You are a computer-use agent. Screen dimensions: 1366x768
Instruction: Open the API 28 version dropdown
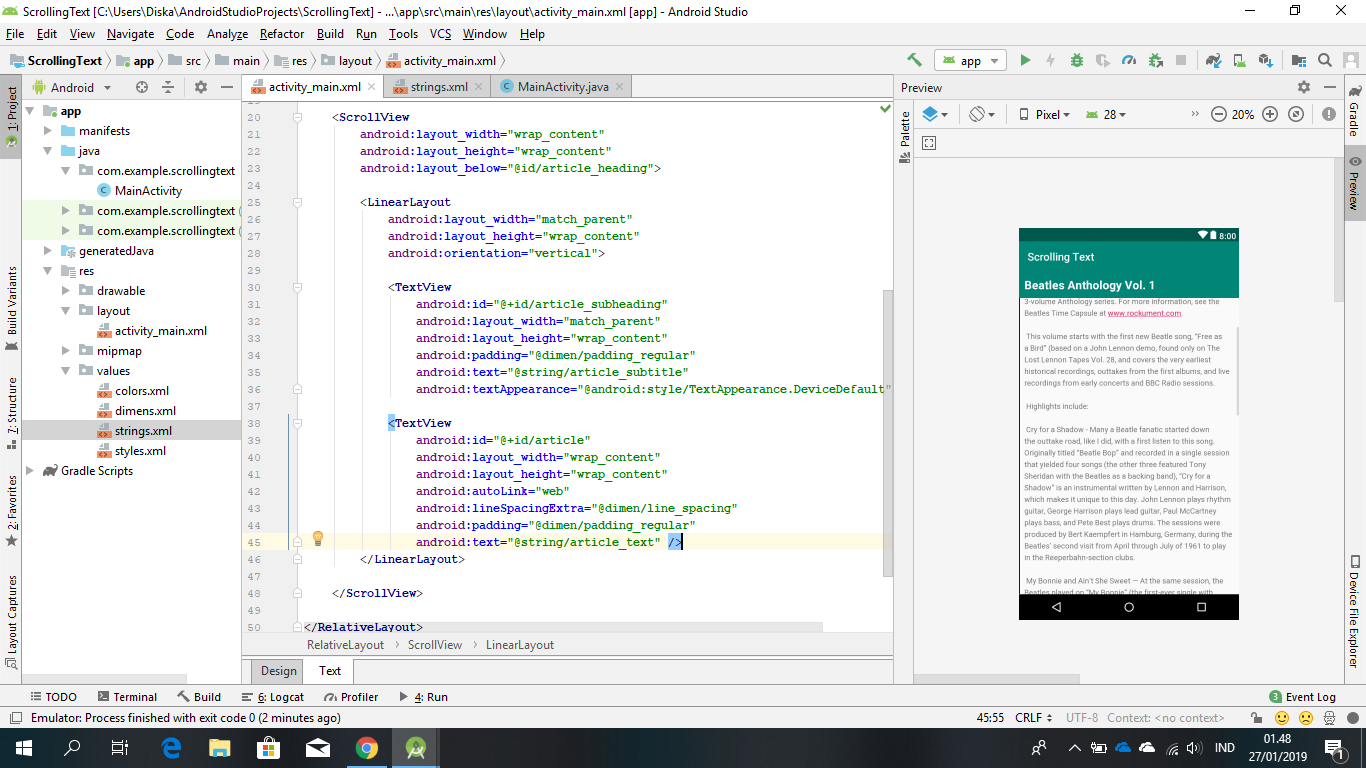point(1105,114)
